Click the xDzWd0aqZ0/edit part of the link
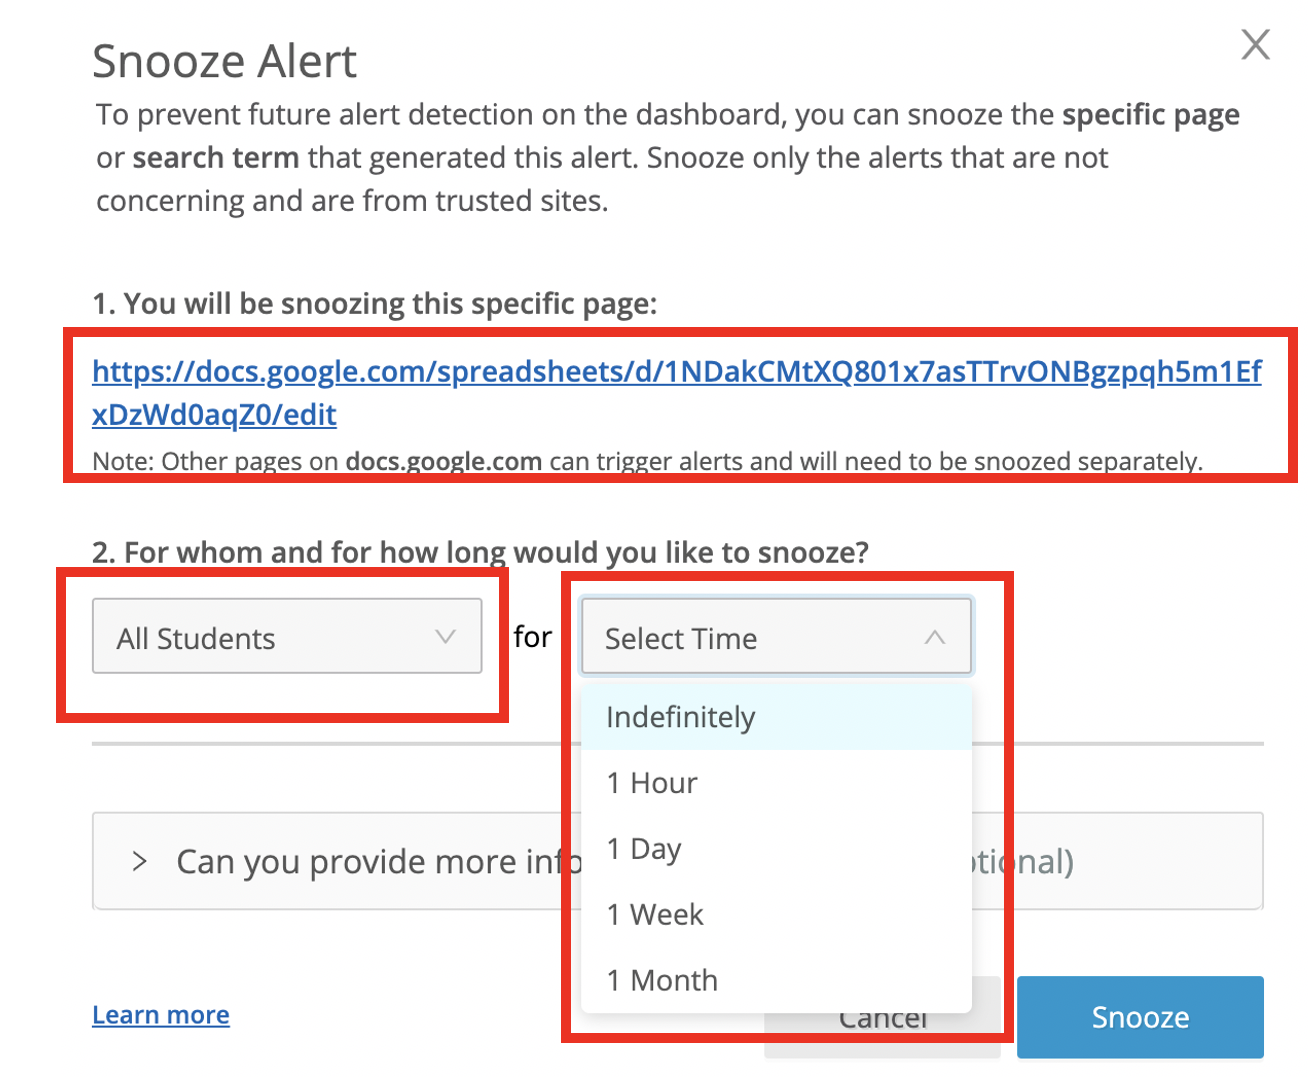This screenshot has height=1090, width=1308. [214, 415]
